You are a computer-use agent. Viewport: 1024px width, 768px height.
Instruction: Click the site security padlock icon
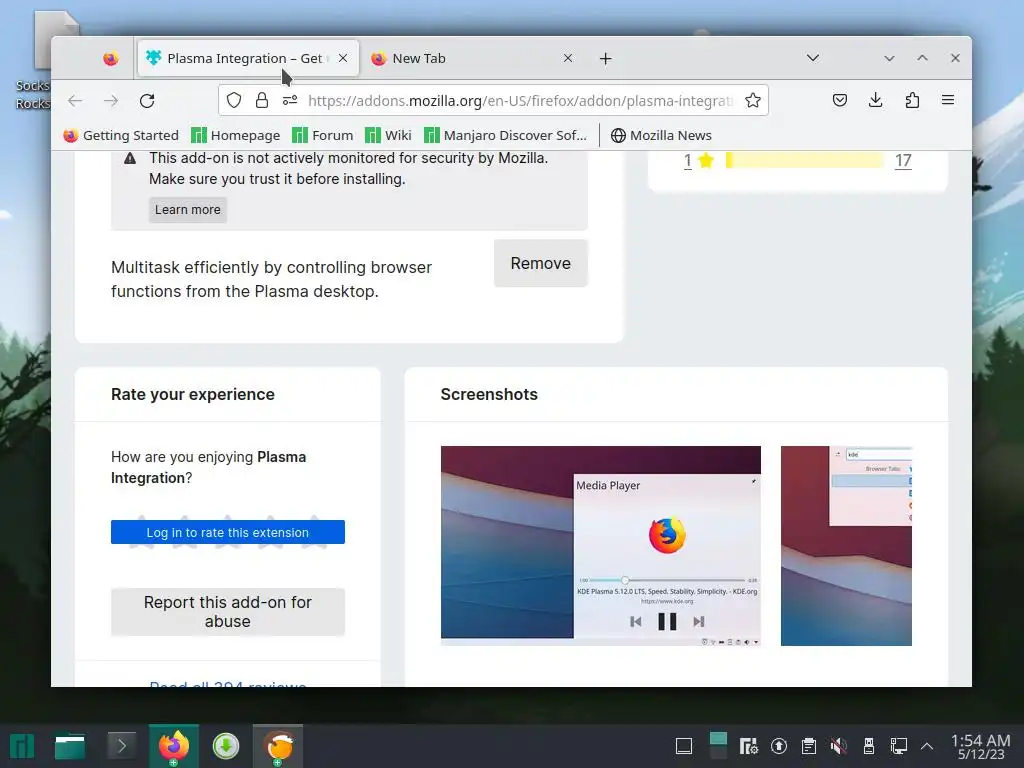click(262, 101)
